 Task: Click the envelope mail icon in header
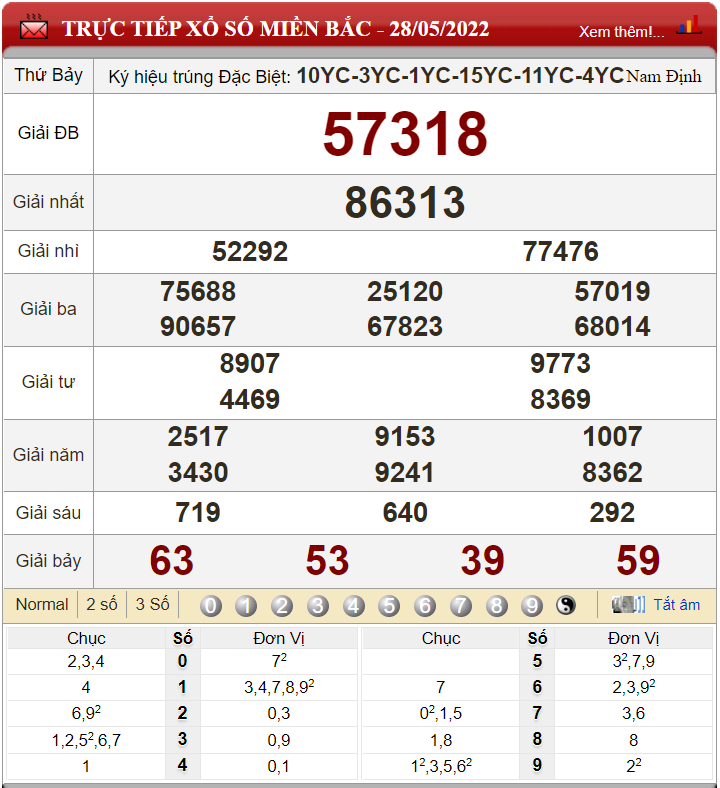pos(34,28)
